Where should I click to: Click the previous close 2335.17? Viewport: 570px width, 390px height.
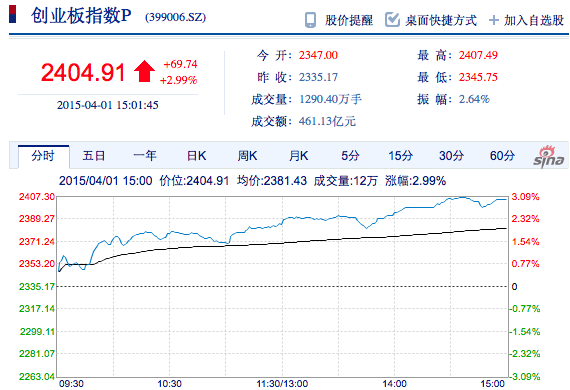(x=318, y=77)
